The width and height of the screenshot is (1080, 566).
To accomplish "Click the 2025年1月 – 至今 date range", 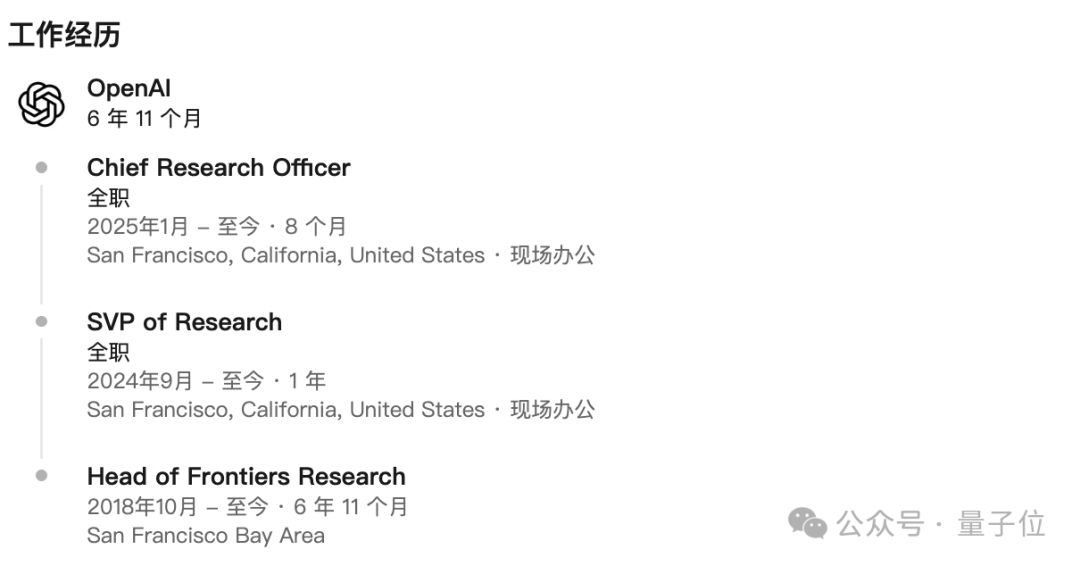I will pos(174,226).
